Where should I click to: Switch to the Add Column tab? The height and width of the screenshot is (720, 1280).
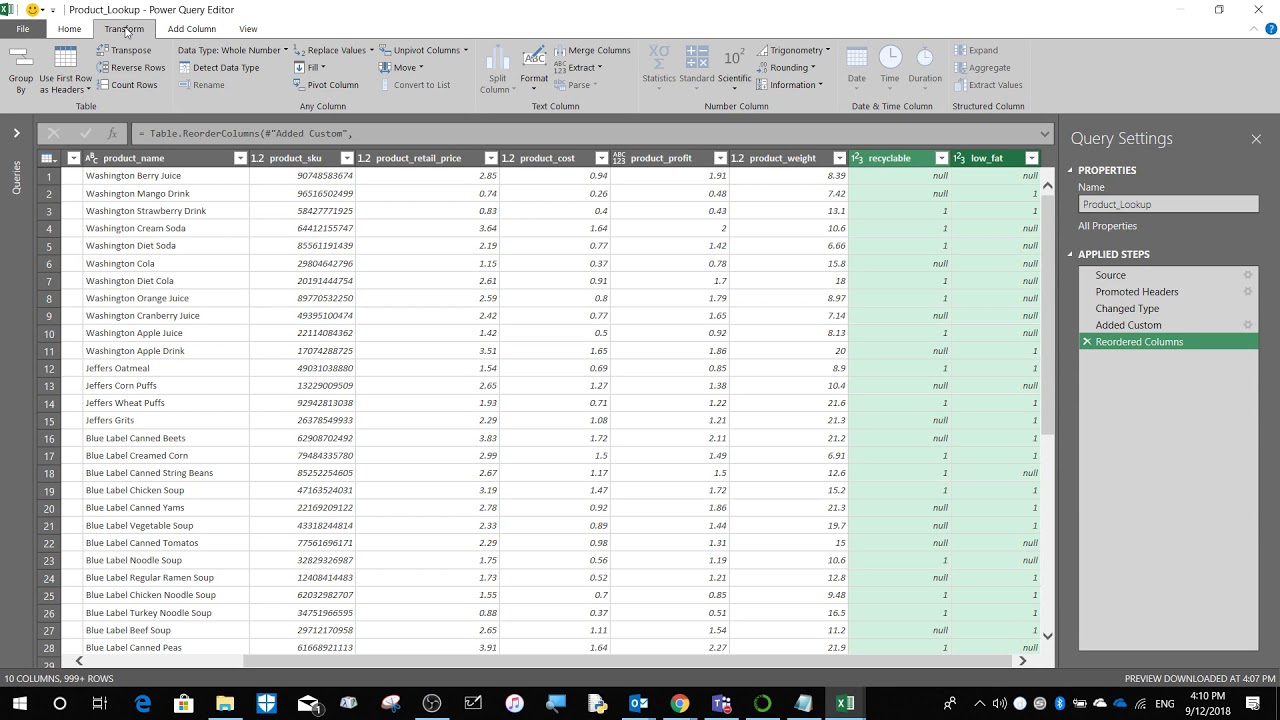click(x=192, y=29)
